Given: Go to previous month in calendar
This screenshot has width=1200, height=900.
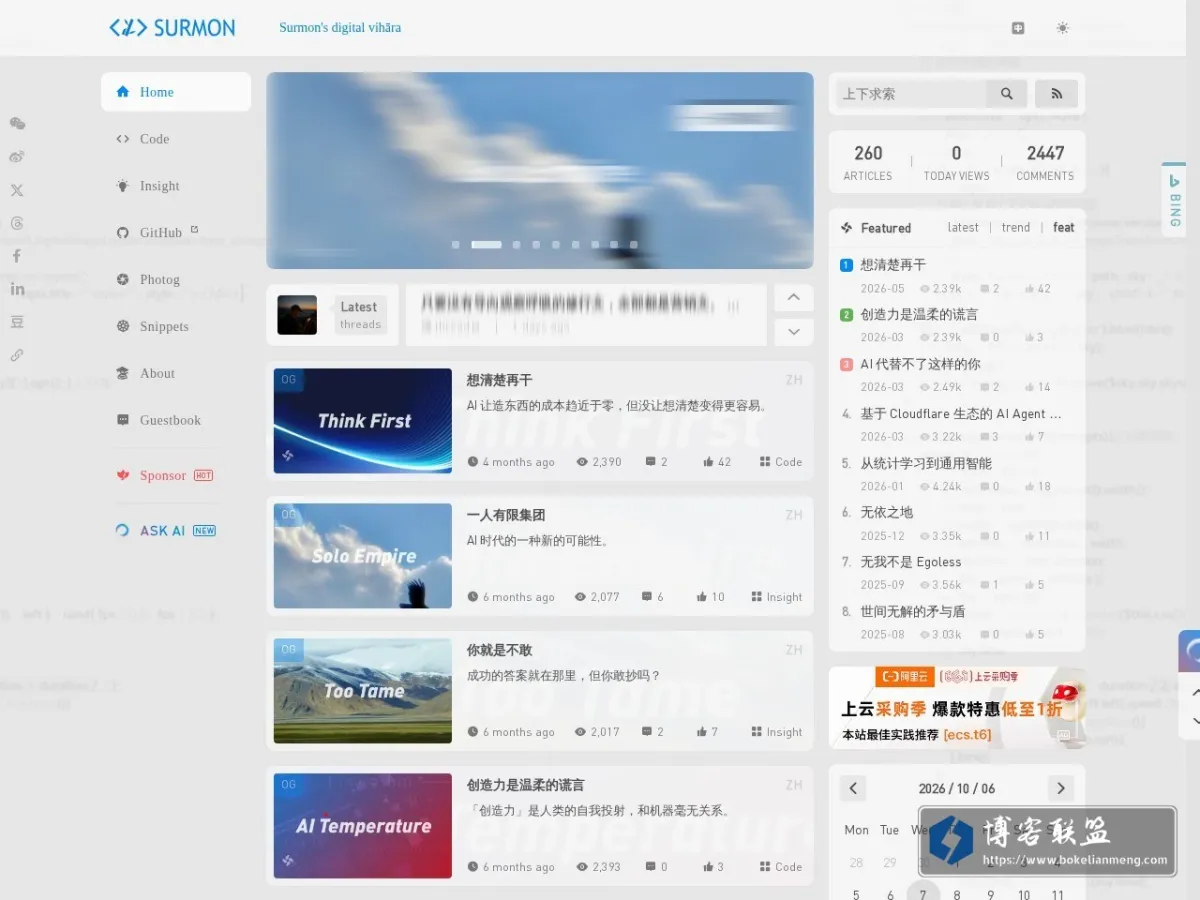Looking at the screenshot, I should 853,788.
